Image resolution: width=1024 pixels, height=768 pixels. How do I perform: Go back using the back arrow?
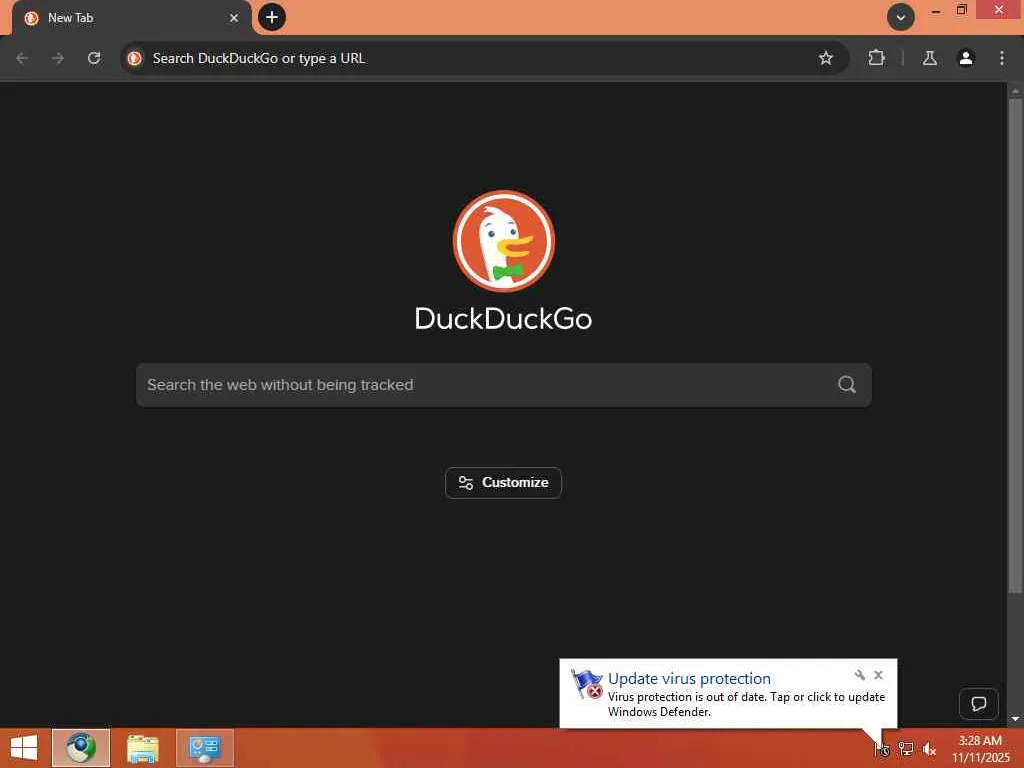coord(22,58)
